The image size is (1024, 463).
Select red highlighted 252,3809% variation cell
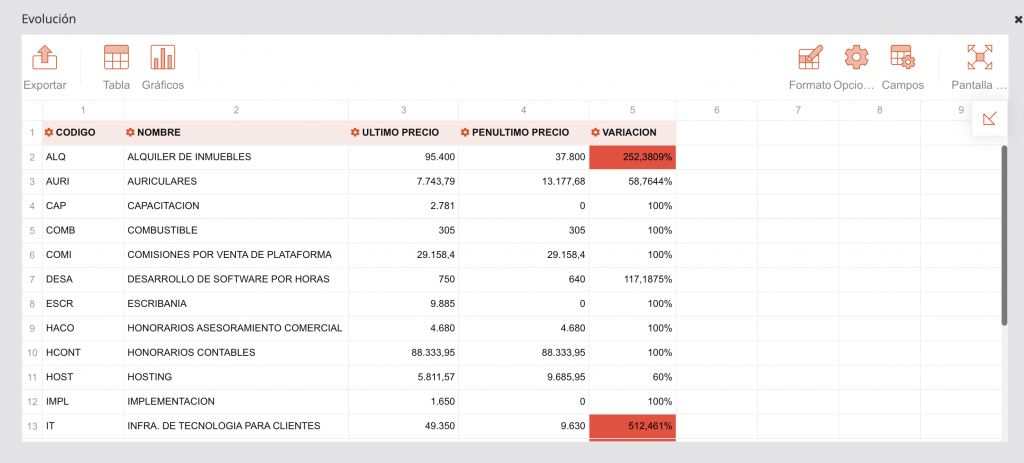click(x=632, y=157)
